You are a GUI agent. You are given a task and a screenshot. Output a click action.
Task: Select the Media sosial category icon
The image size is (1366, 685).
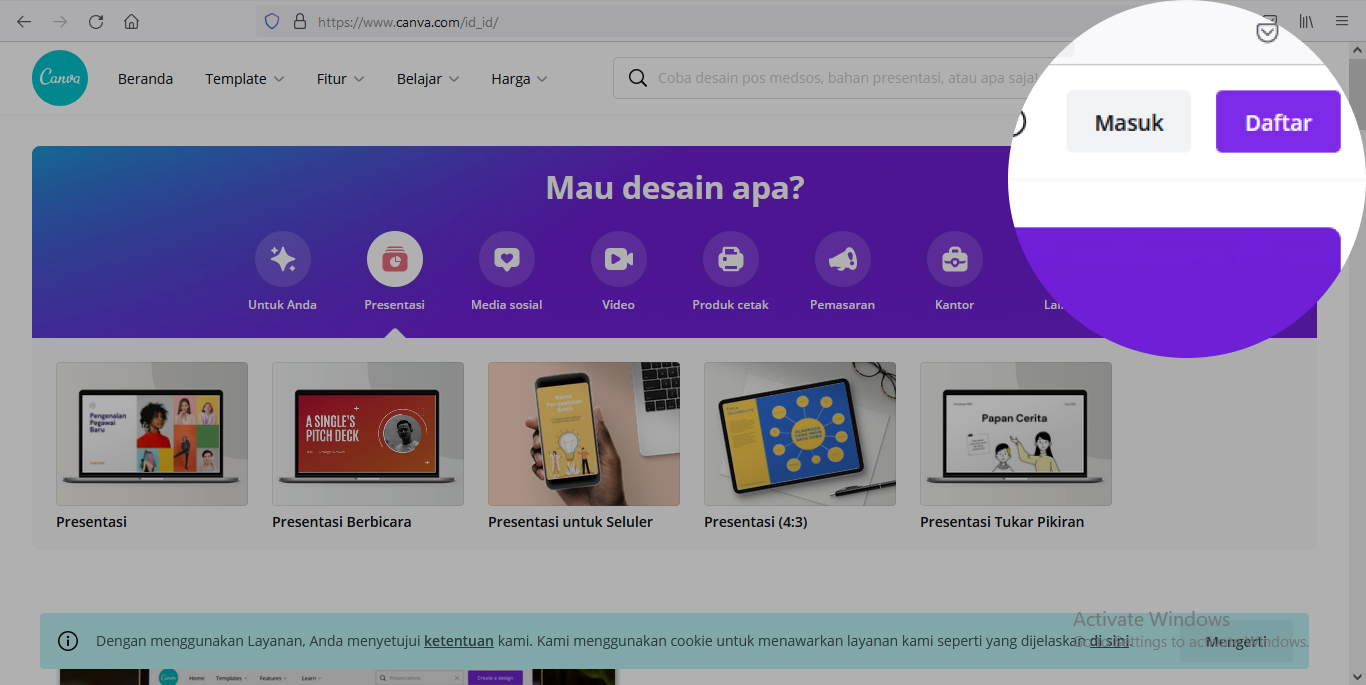tap(506, 258)
